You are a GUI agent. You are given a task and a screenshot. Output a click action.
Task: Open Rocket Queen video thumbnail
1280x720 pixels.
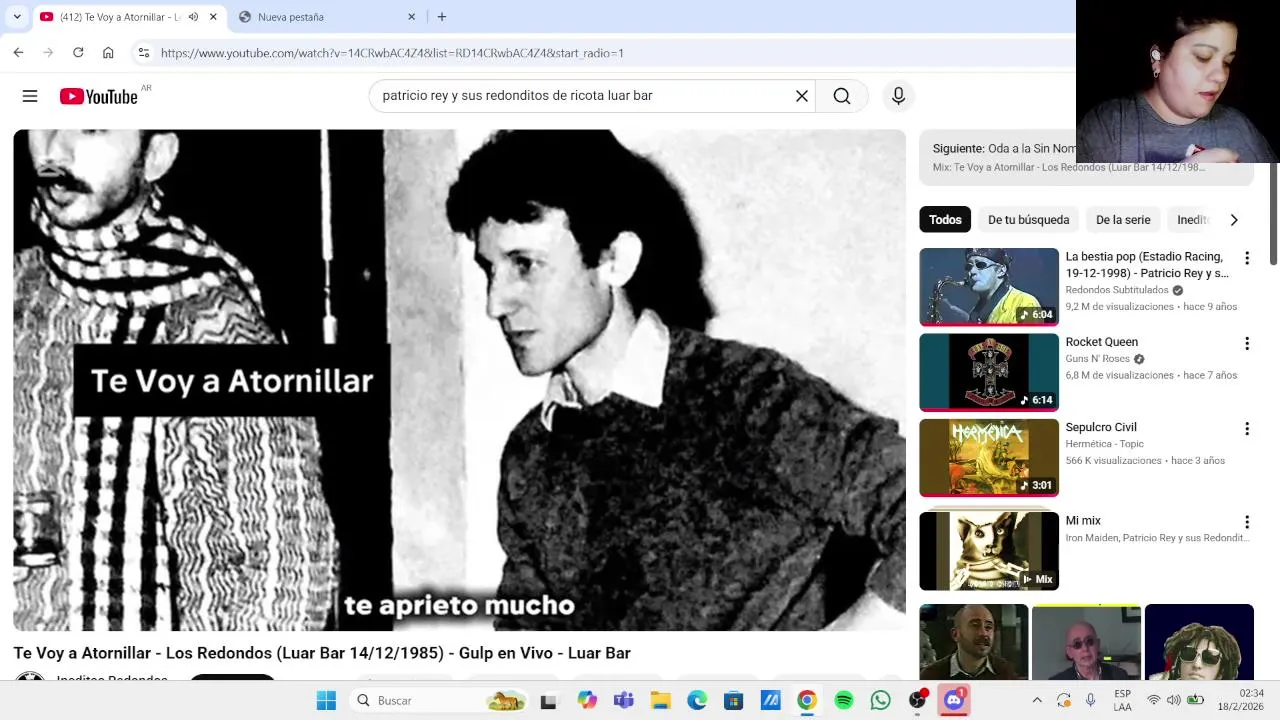click(x=989, y=372)
